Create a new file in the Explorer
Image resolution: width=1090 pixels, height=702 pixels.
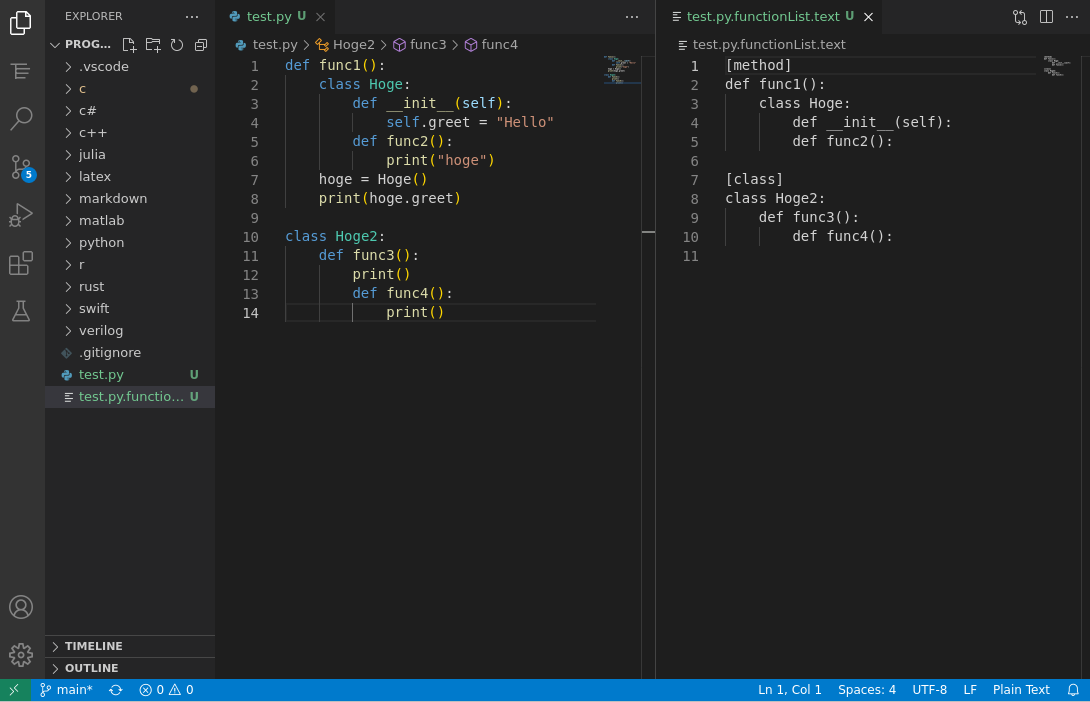tap(128, 44)
